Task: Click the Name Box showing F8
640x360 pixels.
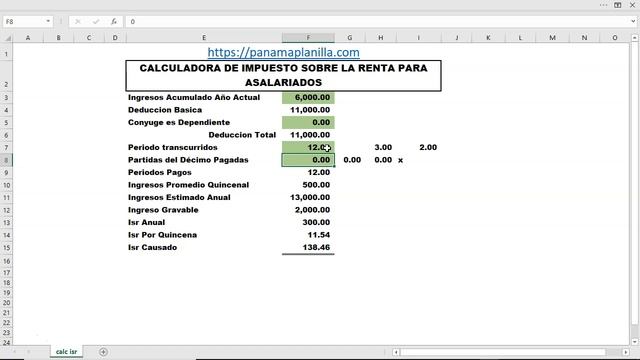Action: point(24,21)
